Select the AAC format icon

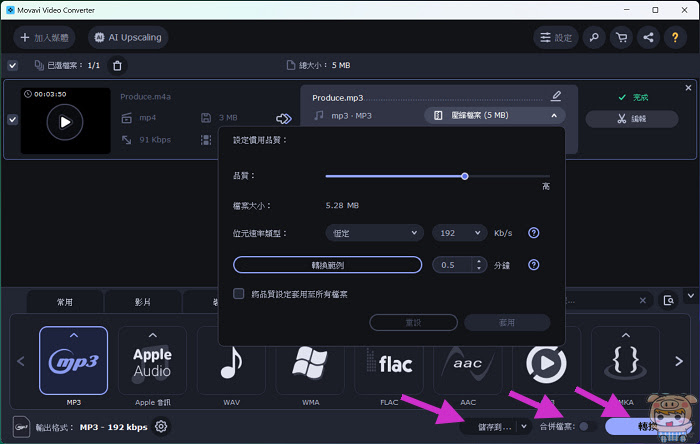[467, 364]
